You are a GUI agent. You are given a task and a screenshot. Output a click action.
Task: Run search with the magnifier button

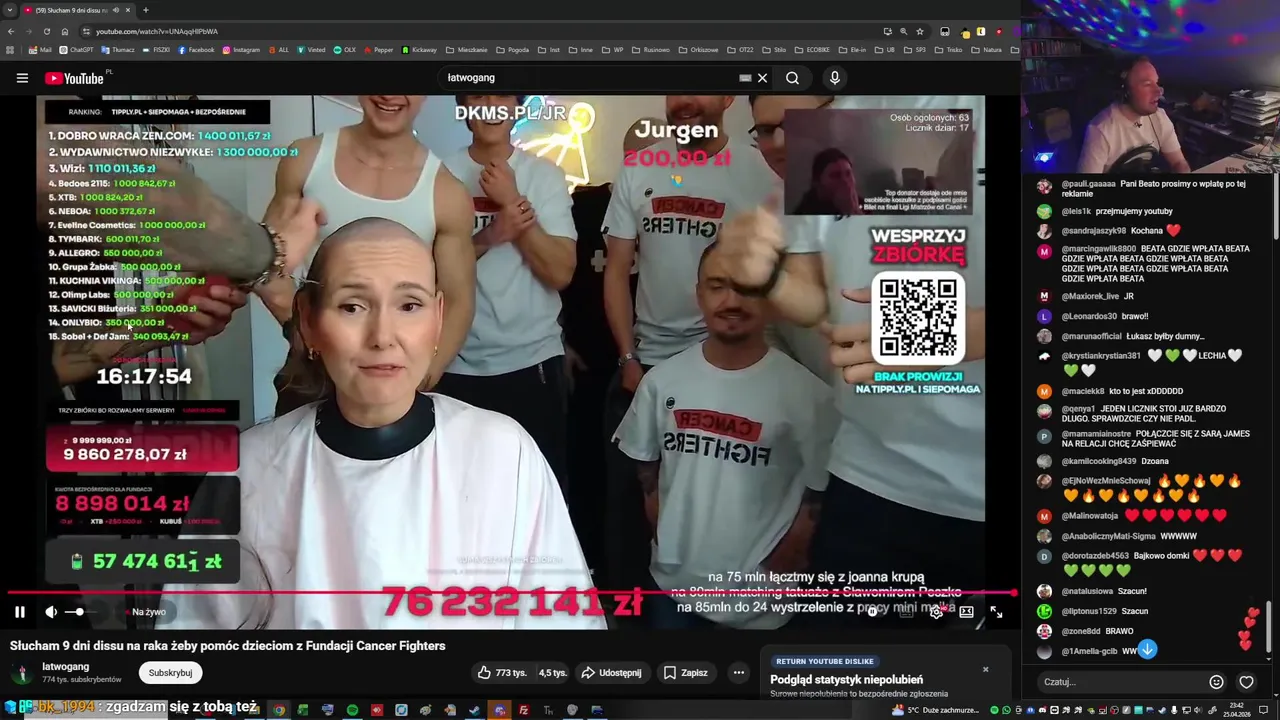click(x=792, y=78)
